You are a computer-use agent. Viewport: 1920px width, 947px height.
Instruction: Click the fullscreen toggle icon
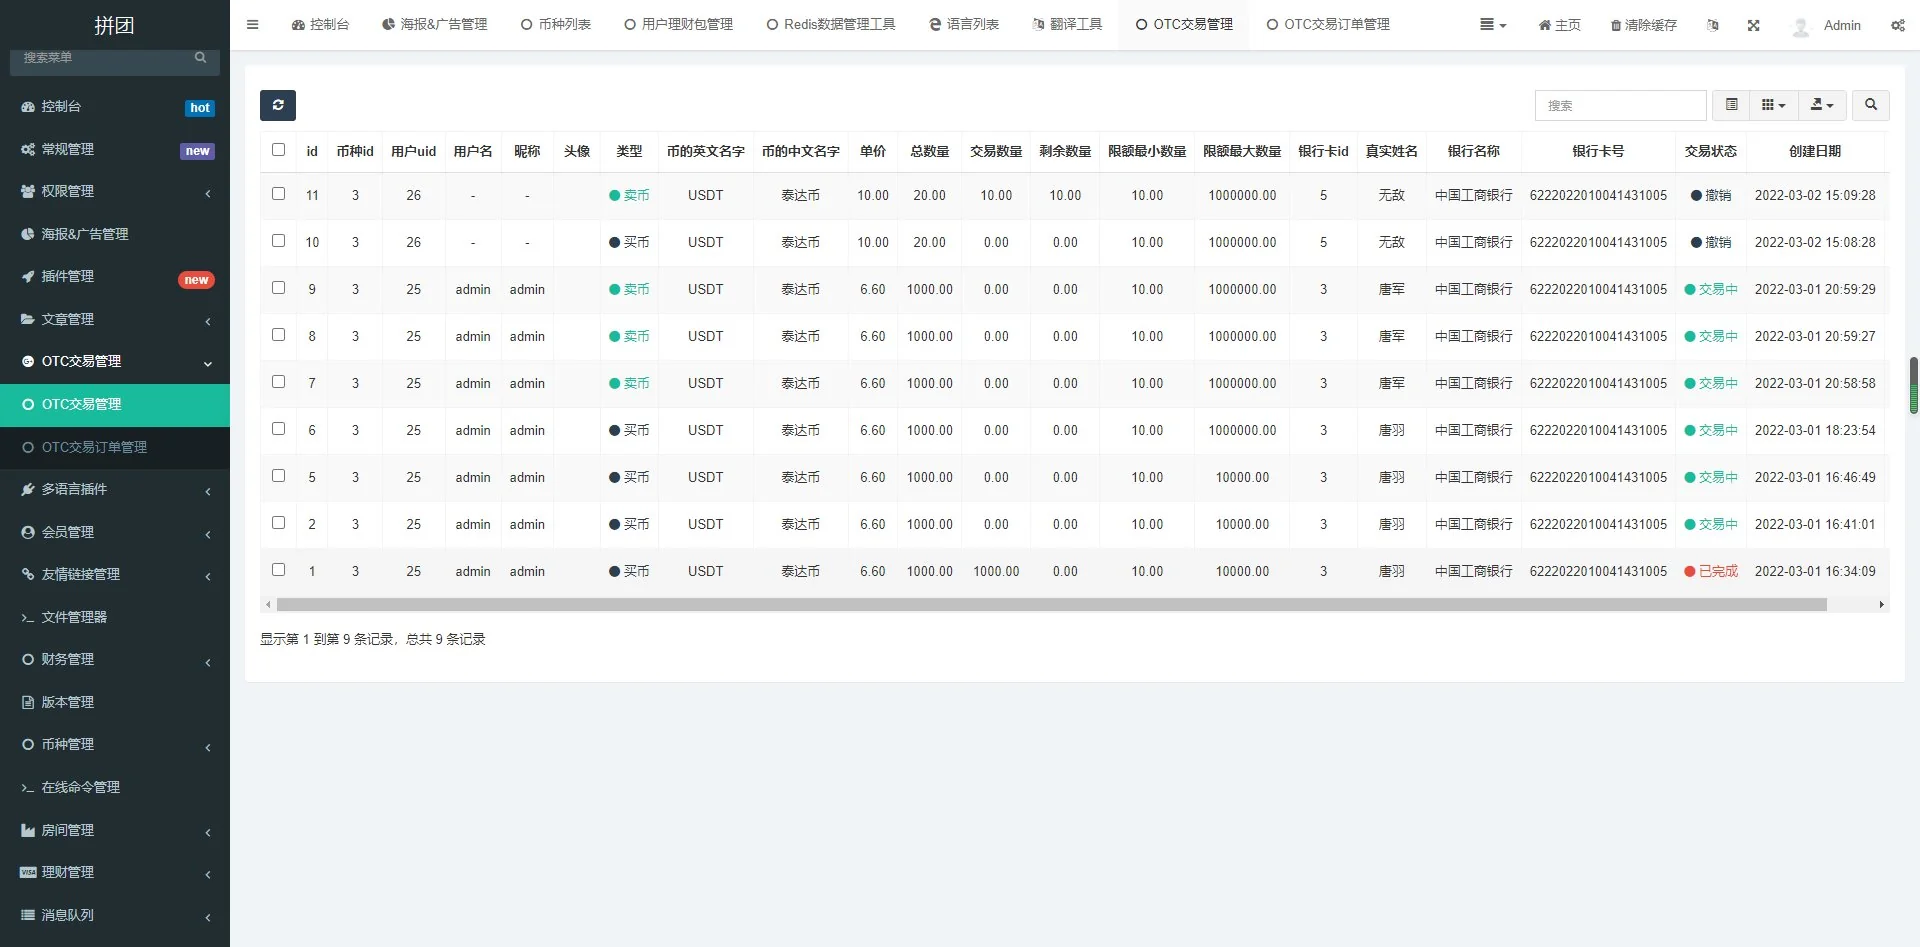click(x=1753, y=25)
